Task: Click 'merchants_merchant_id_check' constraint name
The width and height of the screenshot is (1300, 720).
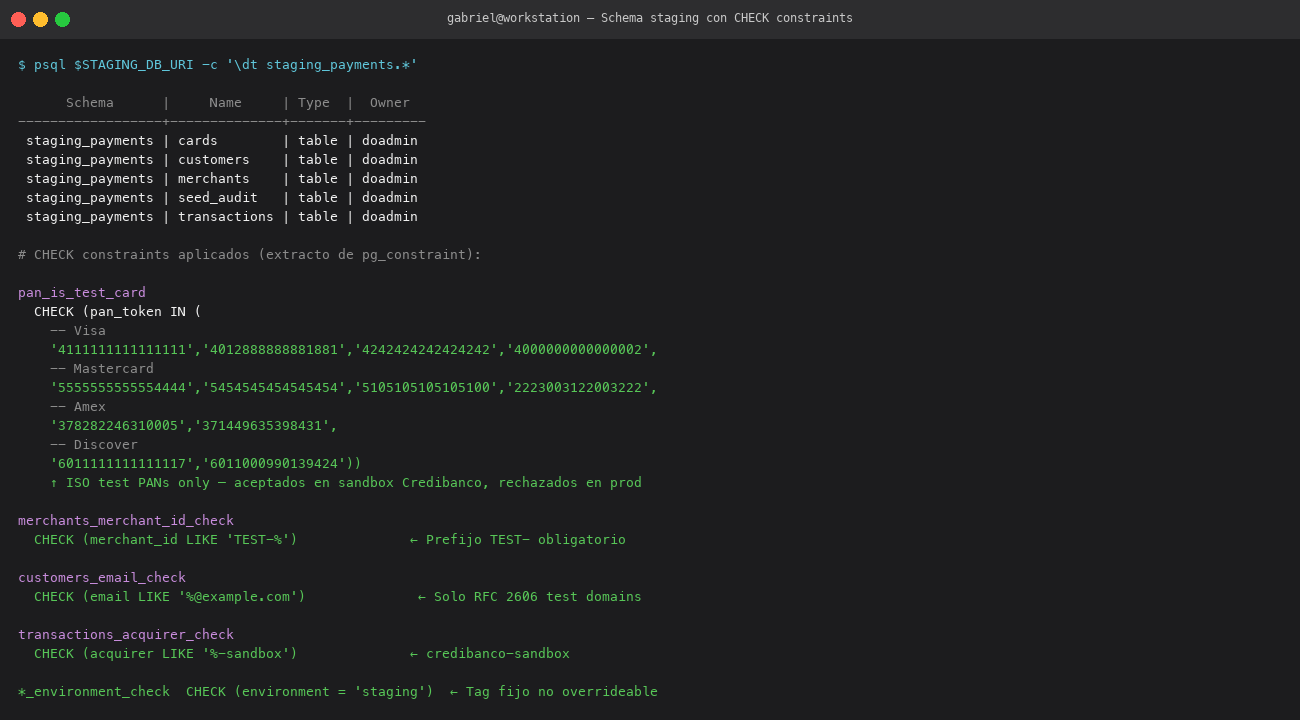Action: 126,521
